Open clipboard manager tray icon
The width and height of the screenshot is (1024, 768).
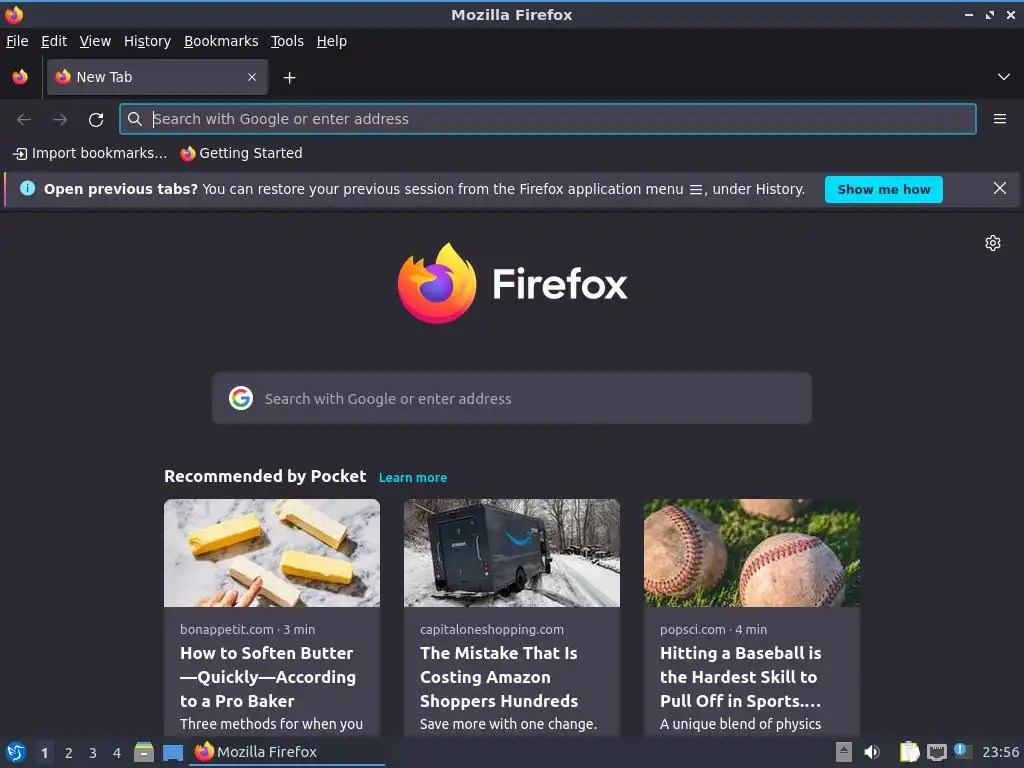pos(909,752)
